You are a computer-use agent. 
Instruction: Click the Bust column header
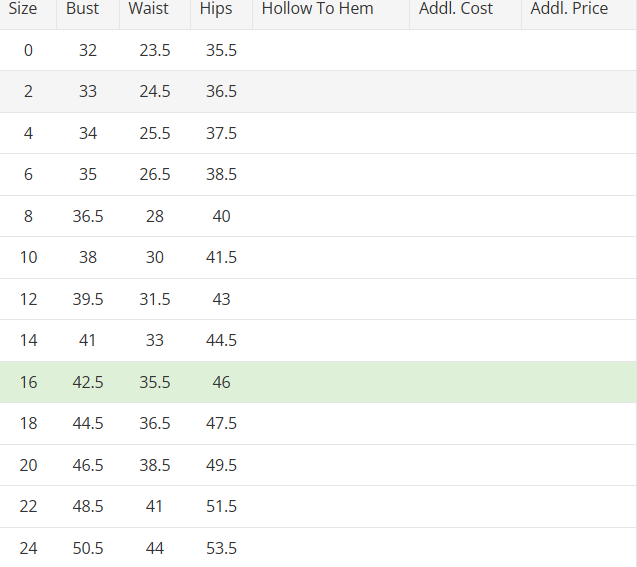click(x=83, y=9)
